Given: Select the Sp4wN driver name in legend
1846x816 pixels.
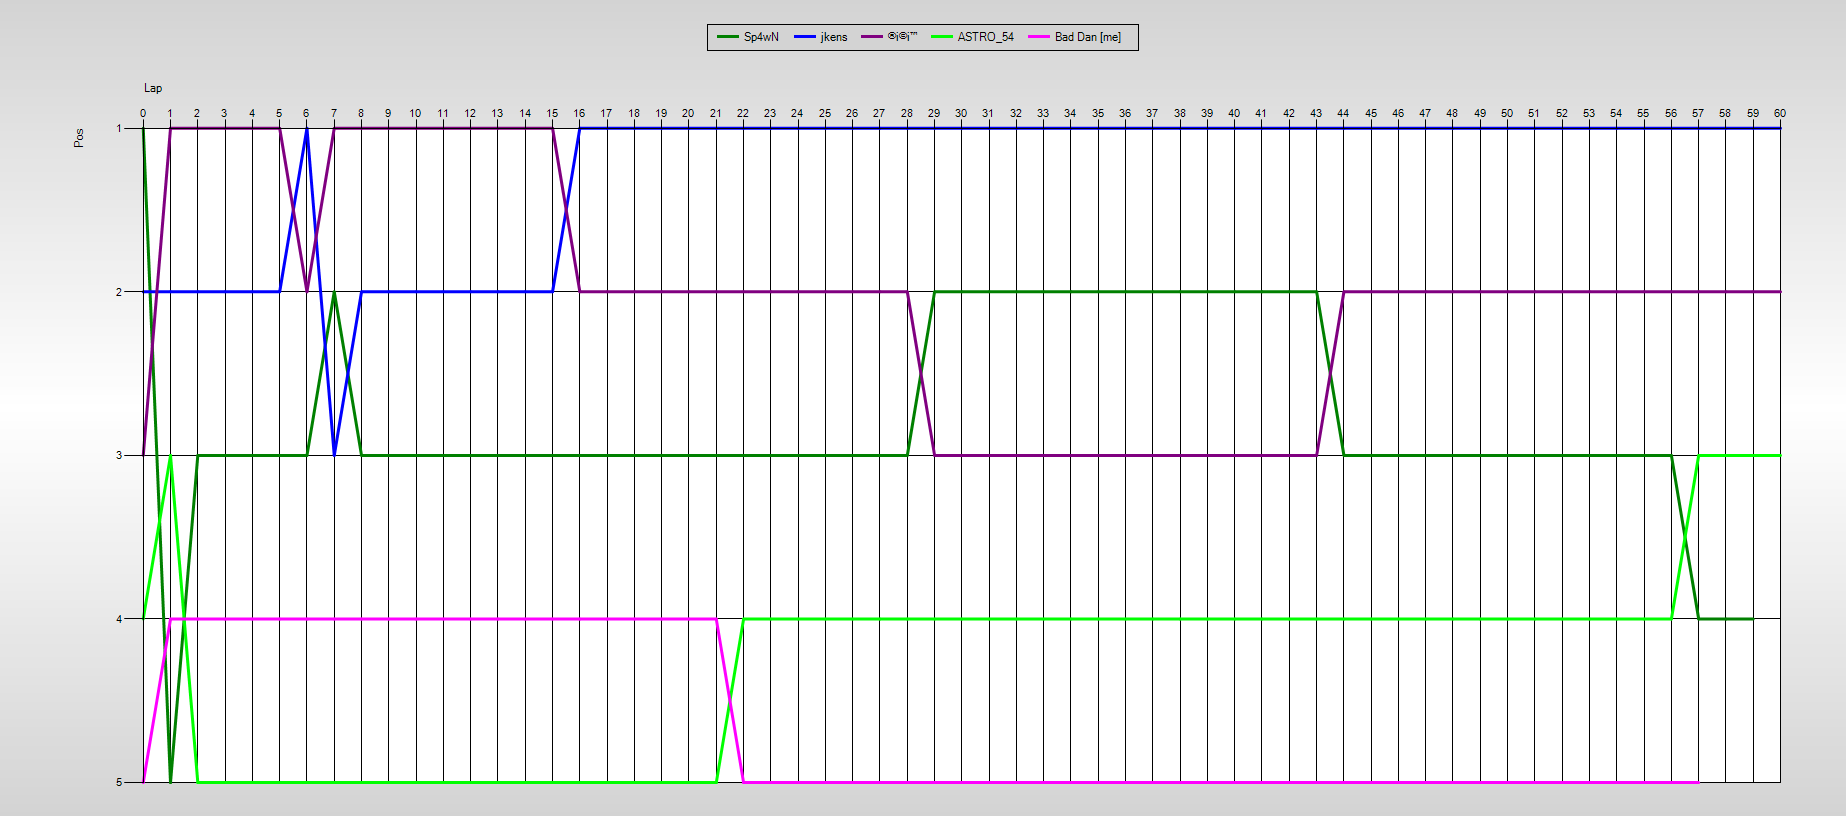Looking at the screenshot, I should tap(761, 37).
